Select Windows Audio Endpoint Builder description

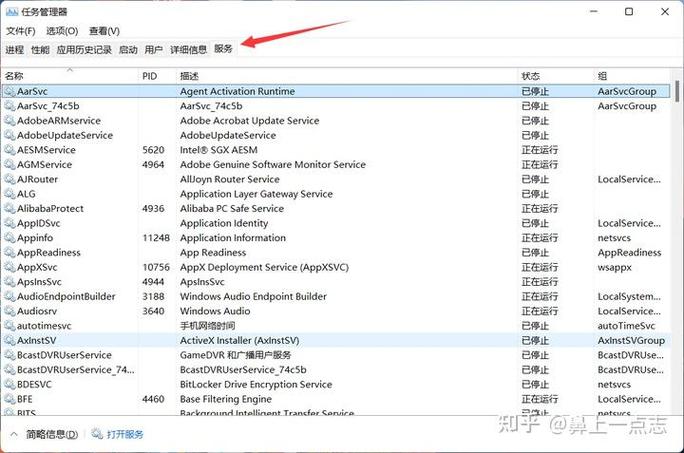click(253, 296)
